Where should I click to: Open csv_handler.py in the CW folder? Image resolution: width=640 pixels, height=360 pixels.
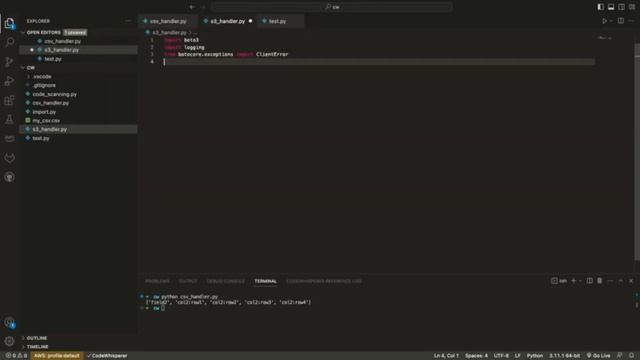[x=51, y=103]
